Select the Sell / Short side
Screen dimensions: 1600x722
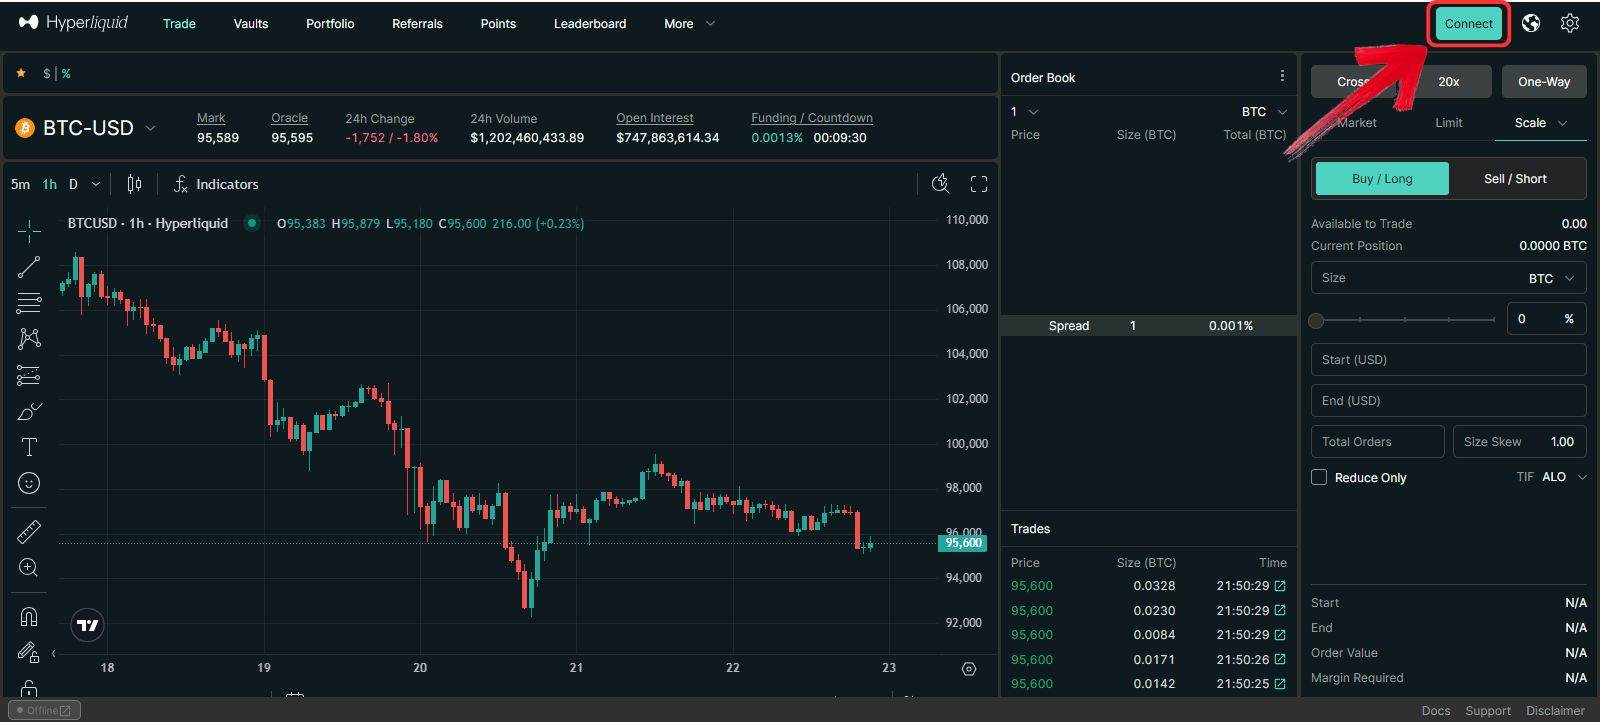tap(1515, 178)
